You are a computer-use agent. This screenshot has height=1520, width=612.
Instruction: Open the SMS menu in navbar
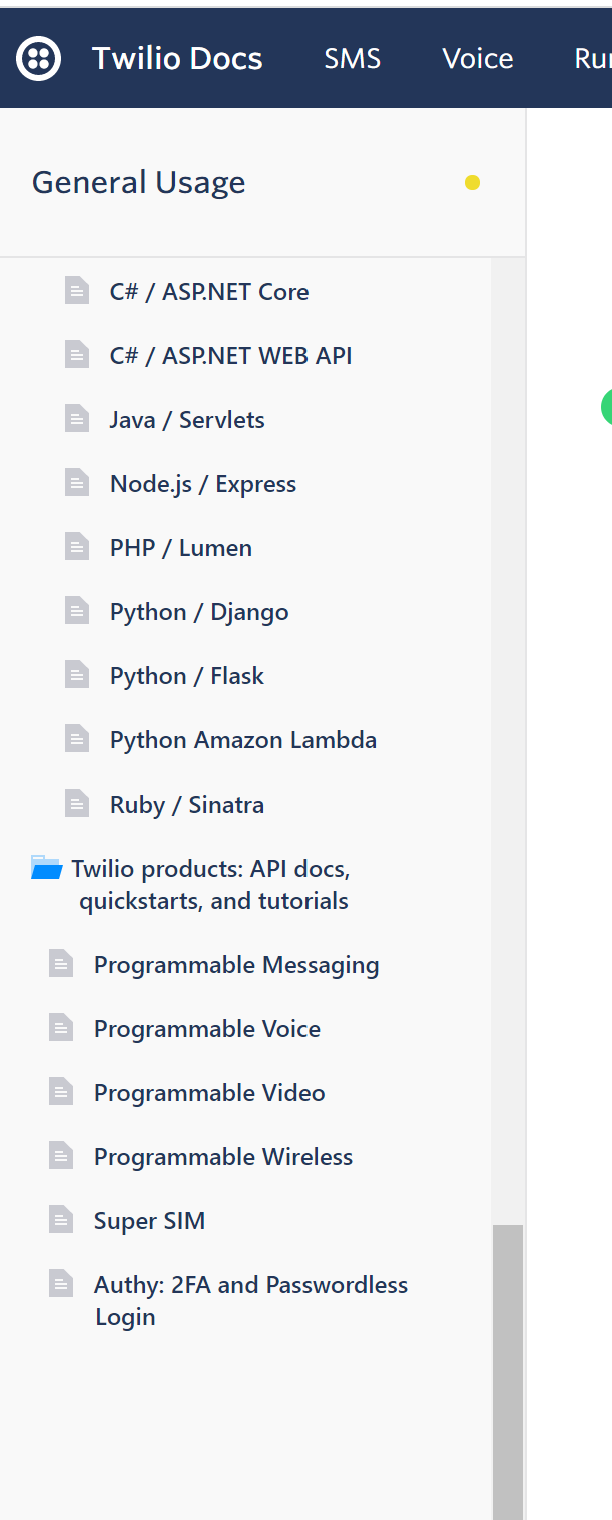[352, 59]
